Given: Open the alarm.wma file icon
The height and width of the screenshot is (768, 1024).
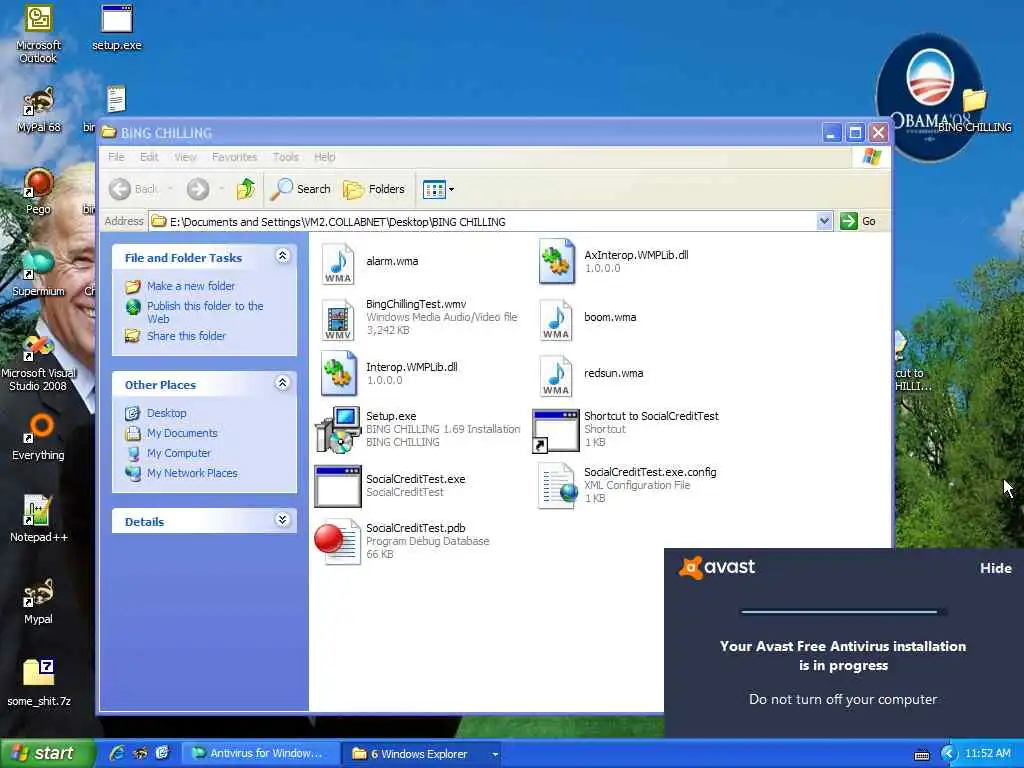Looking at the screenshot, I should click(x=338, y=263).
